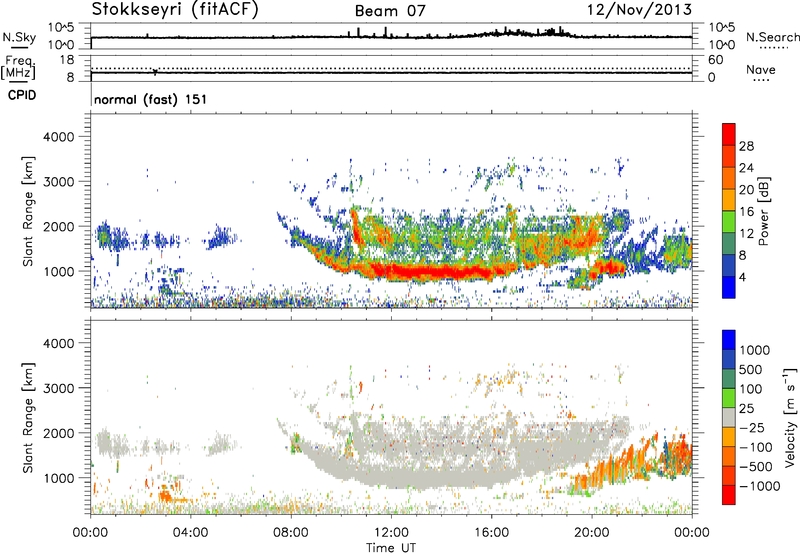800x554 pixels.
Task: Click the dotted Nave line in frequency panel
Action: (391, 68)
